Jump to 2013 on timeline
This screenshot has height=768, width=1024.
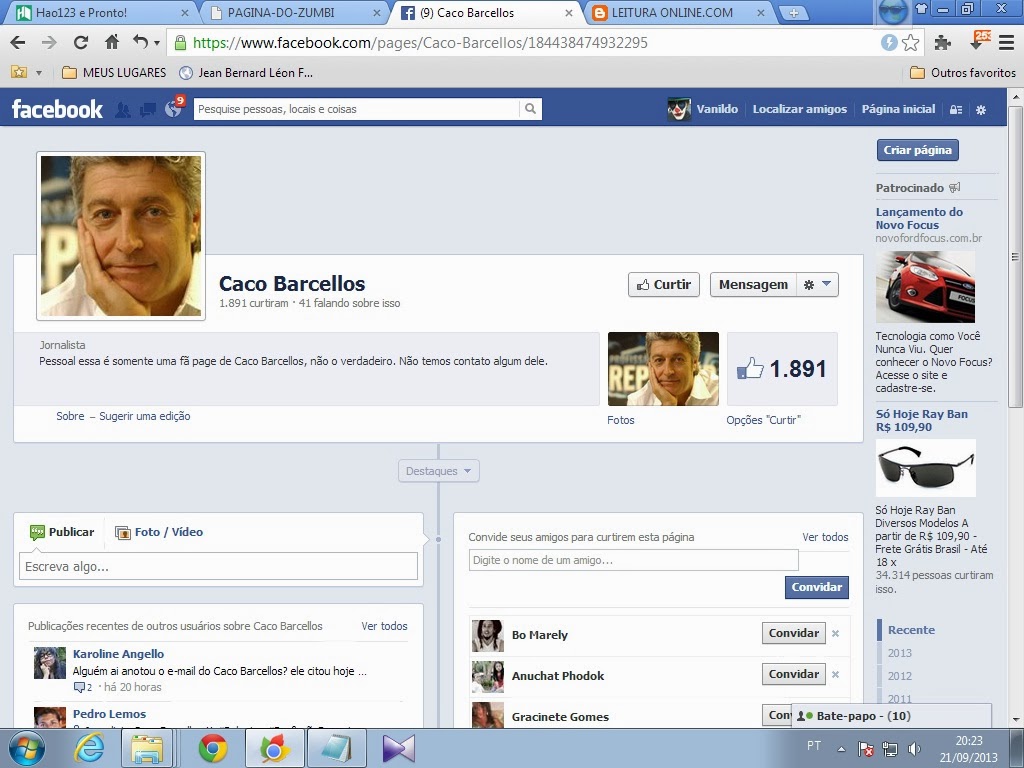899,653
